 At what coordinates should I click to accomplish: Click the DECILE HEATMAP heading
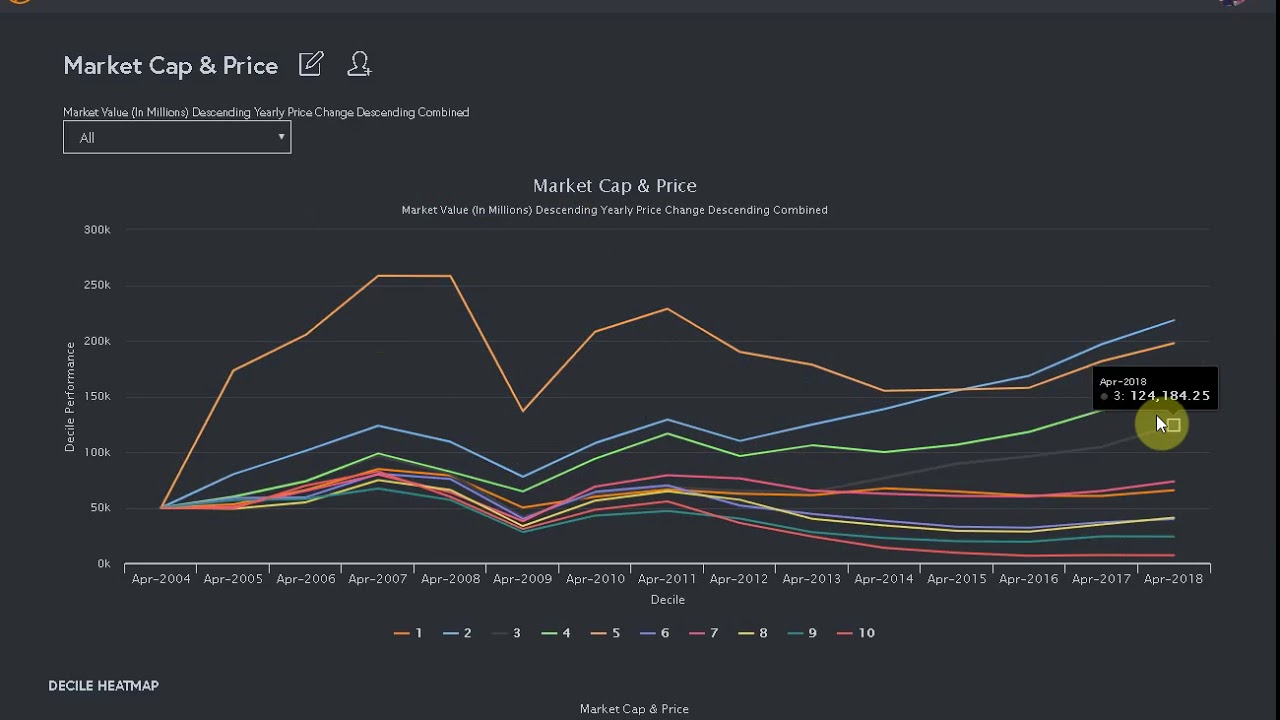click(x=104, y=686)
